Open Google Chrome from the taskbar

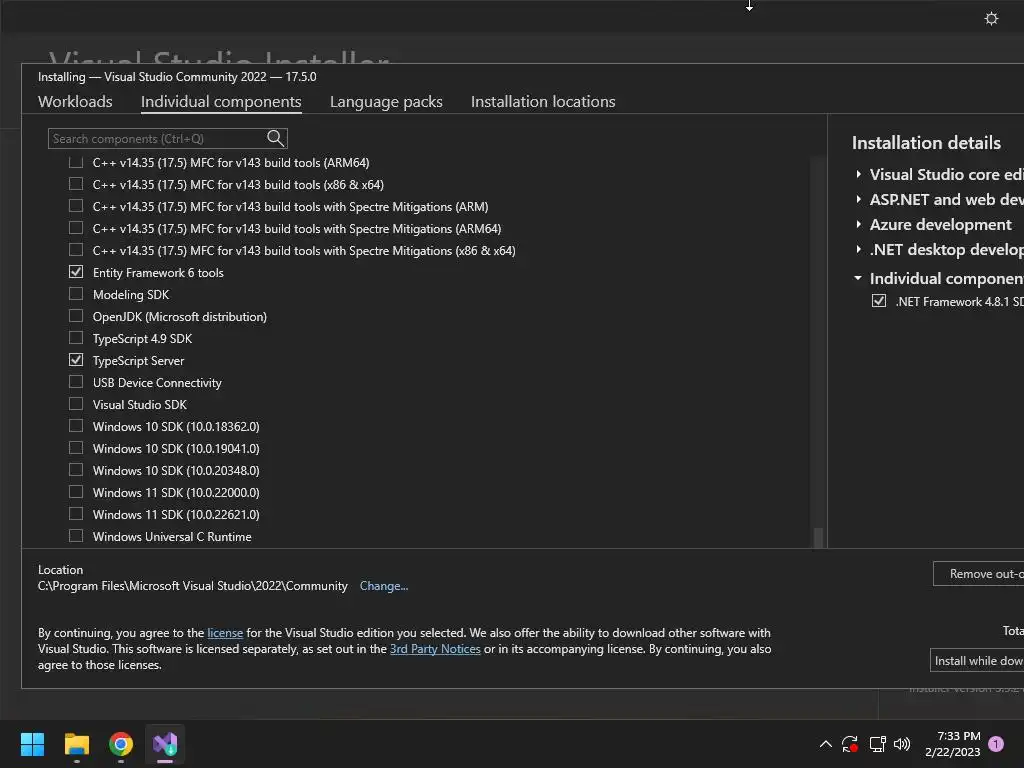pyautogui.click(x=121, y=744)
